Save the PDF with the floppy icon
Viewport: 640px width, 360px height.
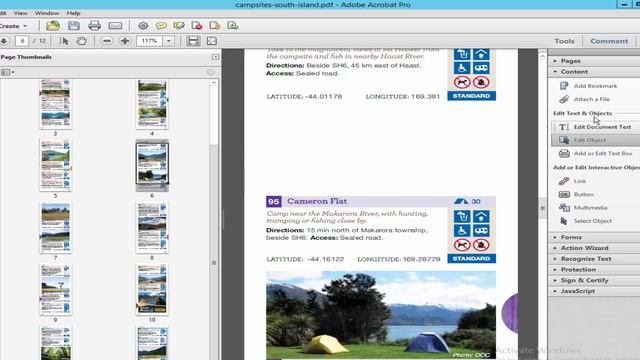(74, 26)
